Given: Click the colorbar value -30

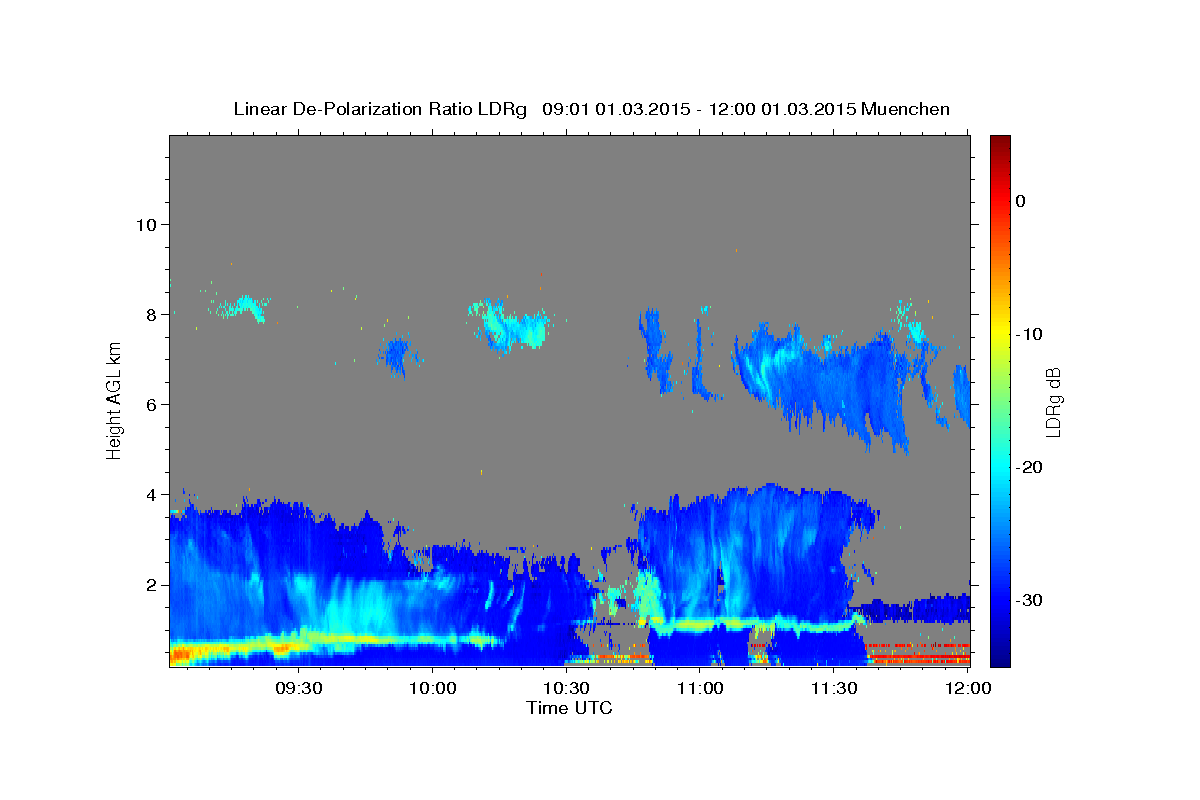Looking at the screenshot, I should pyautogui.click(x=1029, y=600).
